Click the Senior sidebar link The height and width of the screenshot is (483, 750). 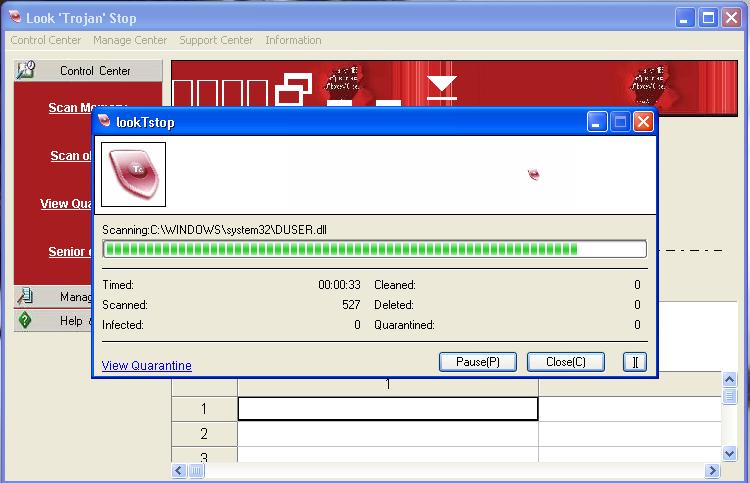point(70,252)
